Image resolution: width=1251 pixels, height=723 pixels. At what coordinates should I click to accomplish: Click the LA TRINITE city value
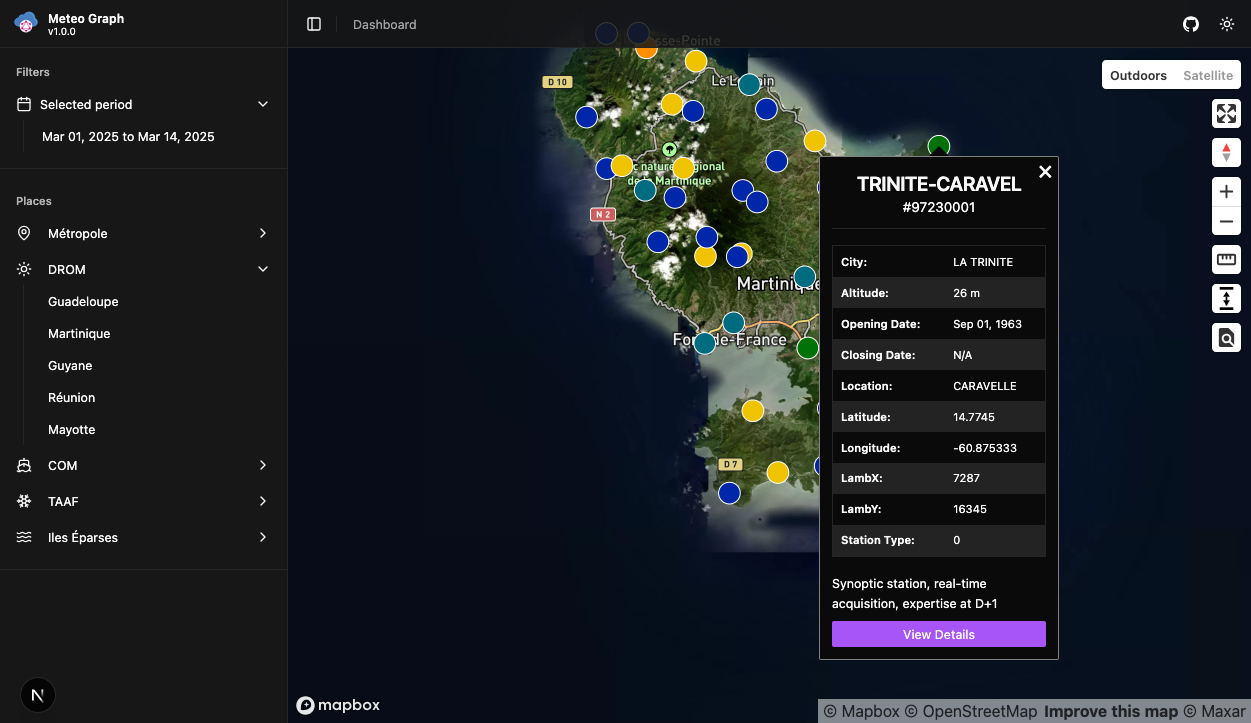[x=983, y=262]
